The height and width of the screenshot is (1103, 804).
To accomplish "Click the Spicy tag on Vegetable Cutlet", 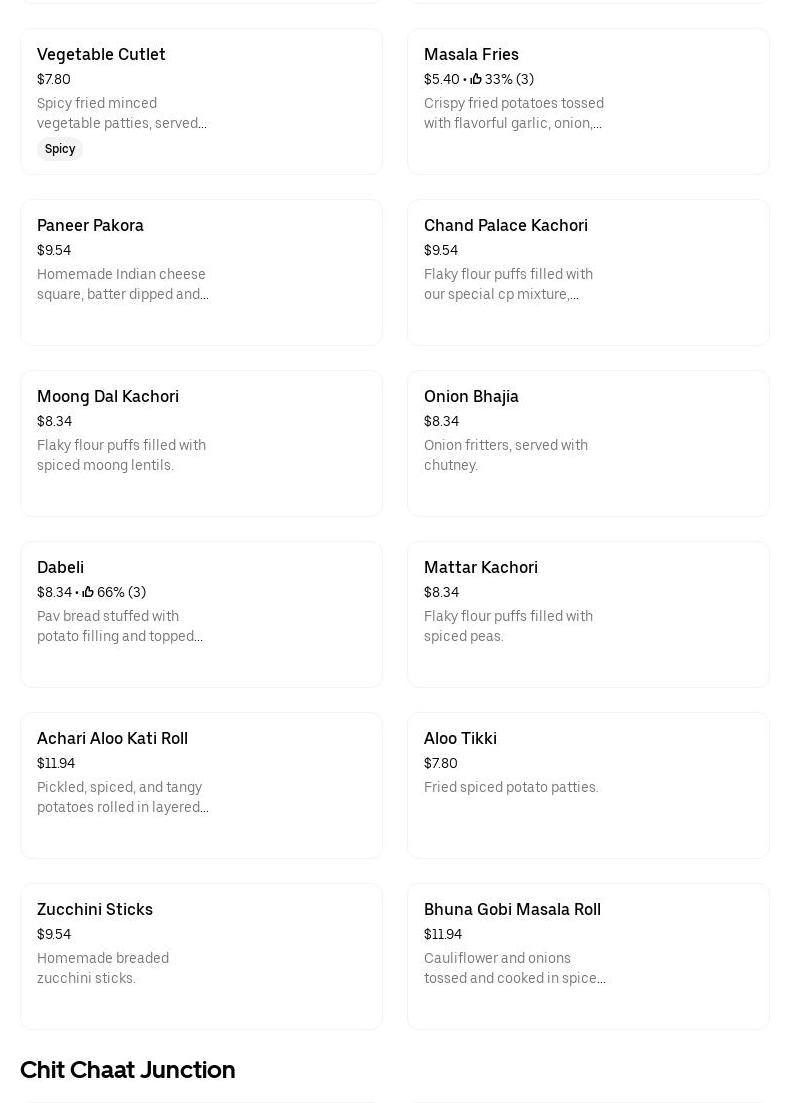I will 60,149.
